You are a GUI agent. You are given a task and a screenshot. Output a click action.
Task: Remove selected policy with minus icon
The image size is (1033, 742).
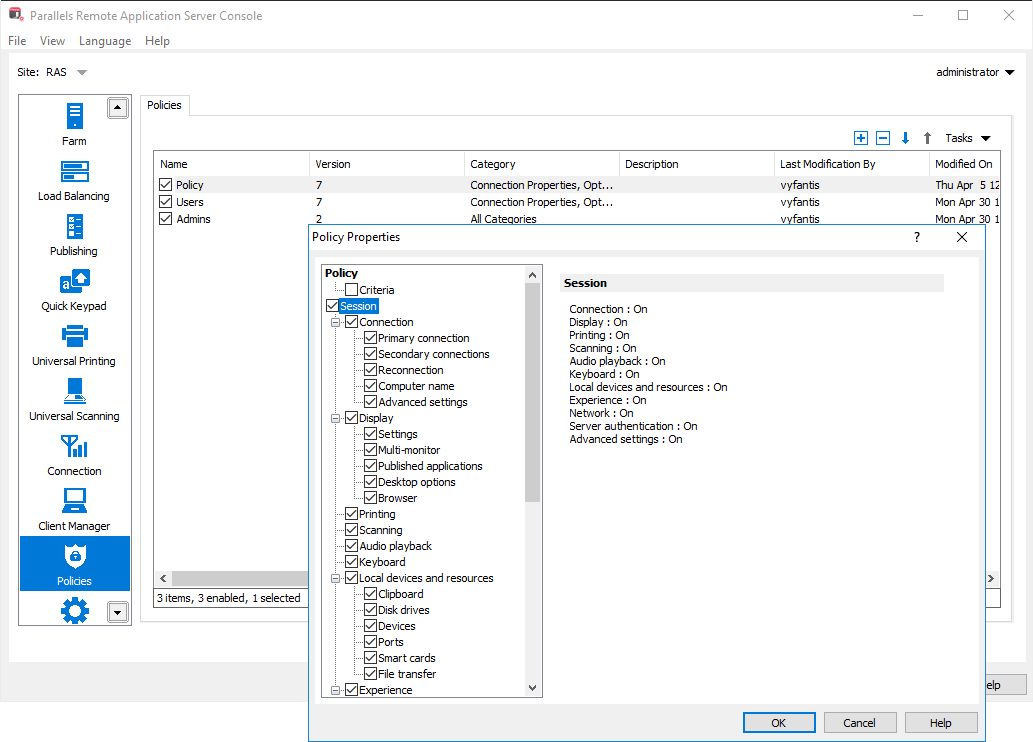883,138
